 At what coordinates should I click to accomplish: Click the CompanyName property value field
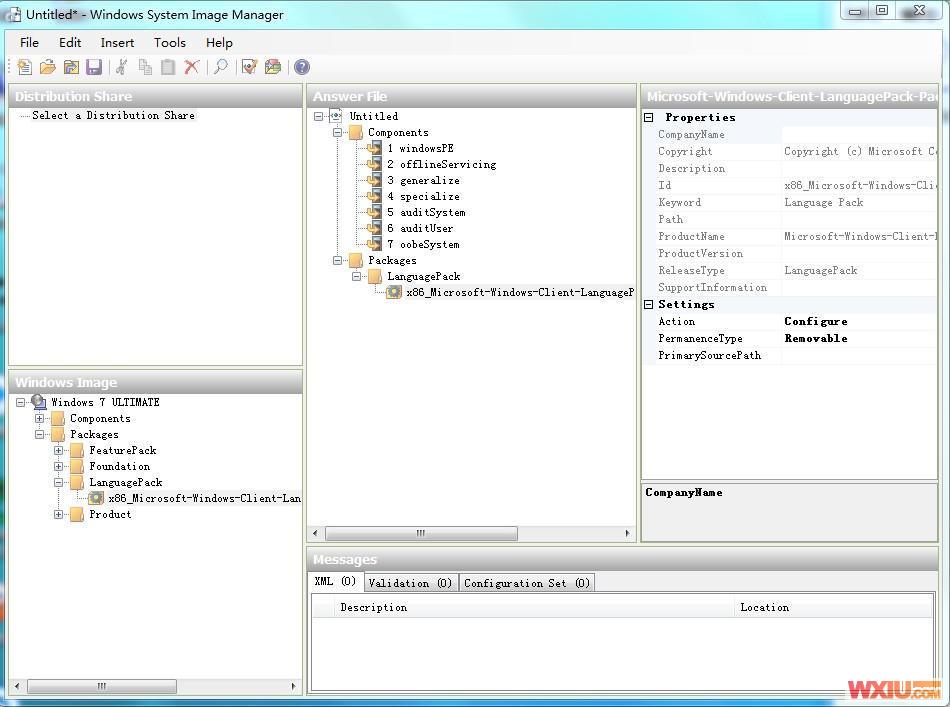pos(860,134)
